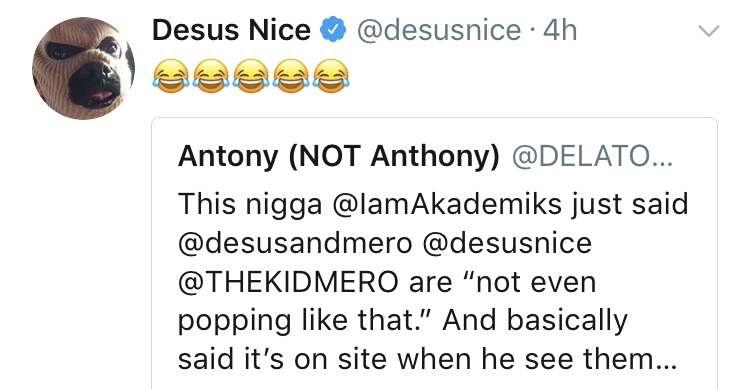Open the Antony (NOT Anthony) quoted author name
750x389 pixels.
[338, 156]
